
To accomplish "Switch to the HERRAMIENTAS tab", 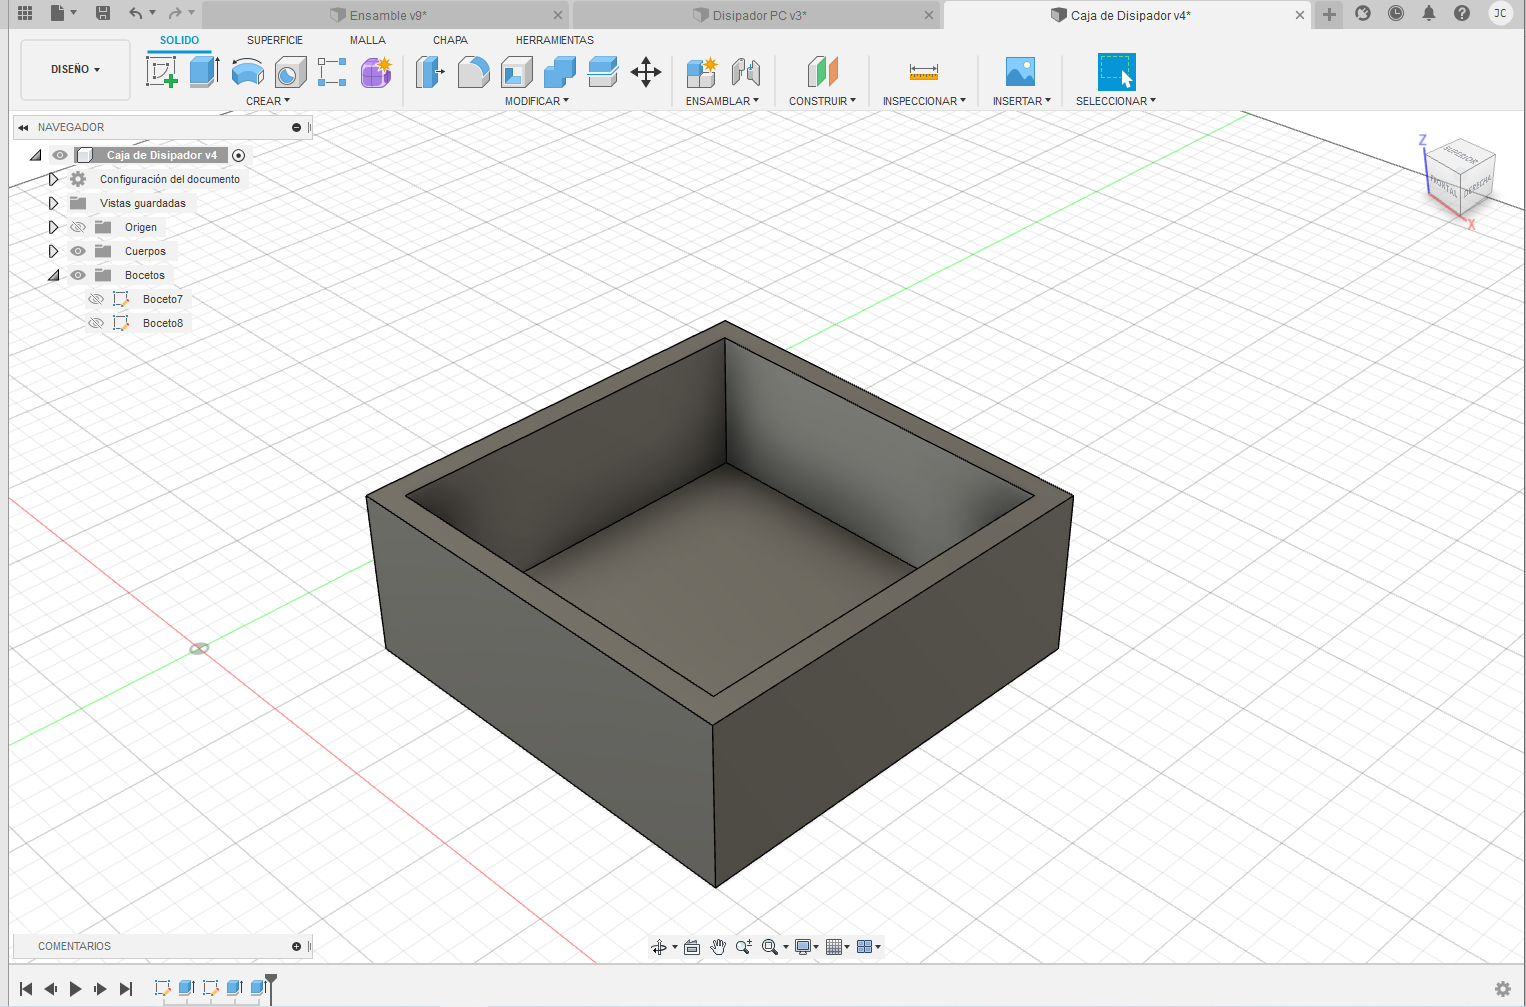I will pyautogui.click(x=555, y=40).
